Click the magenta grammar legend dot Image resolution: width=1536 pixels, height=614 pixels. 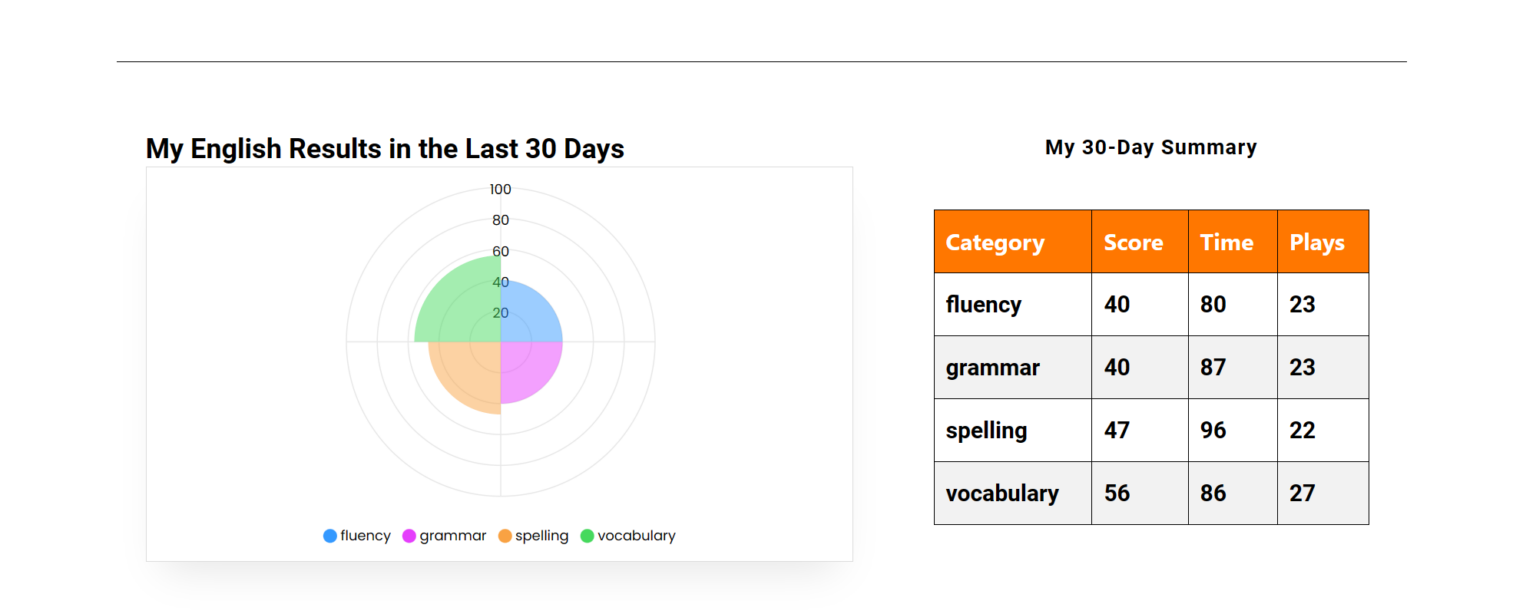click(409, 536)
